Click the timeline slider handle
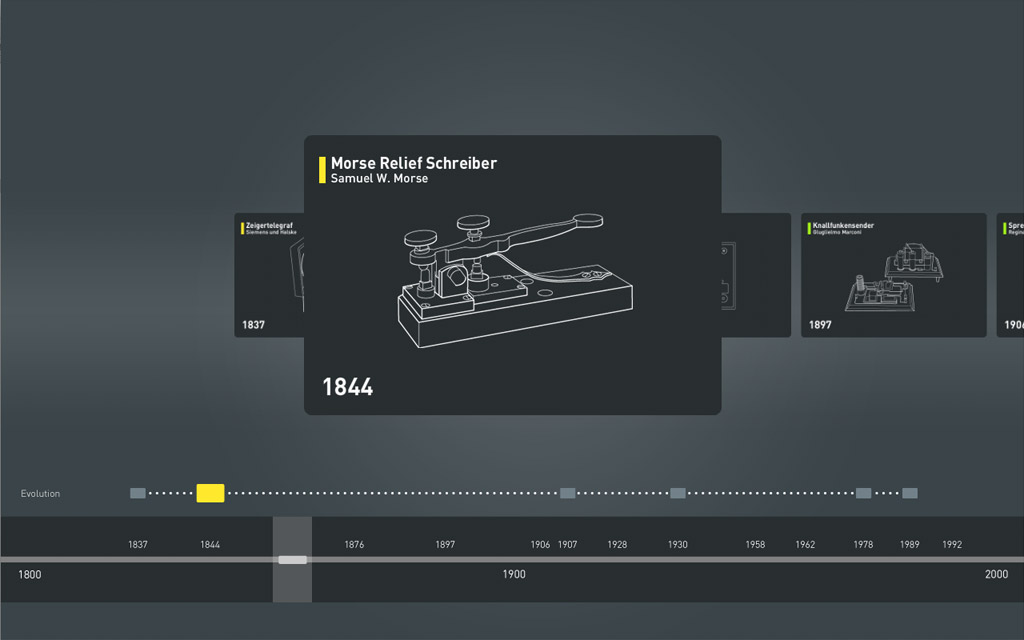This screenshot has width=1024, height=640. (293, 560)
